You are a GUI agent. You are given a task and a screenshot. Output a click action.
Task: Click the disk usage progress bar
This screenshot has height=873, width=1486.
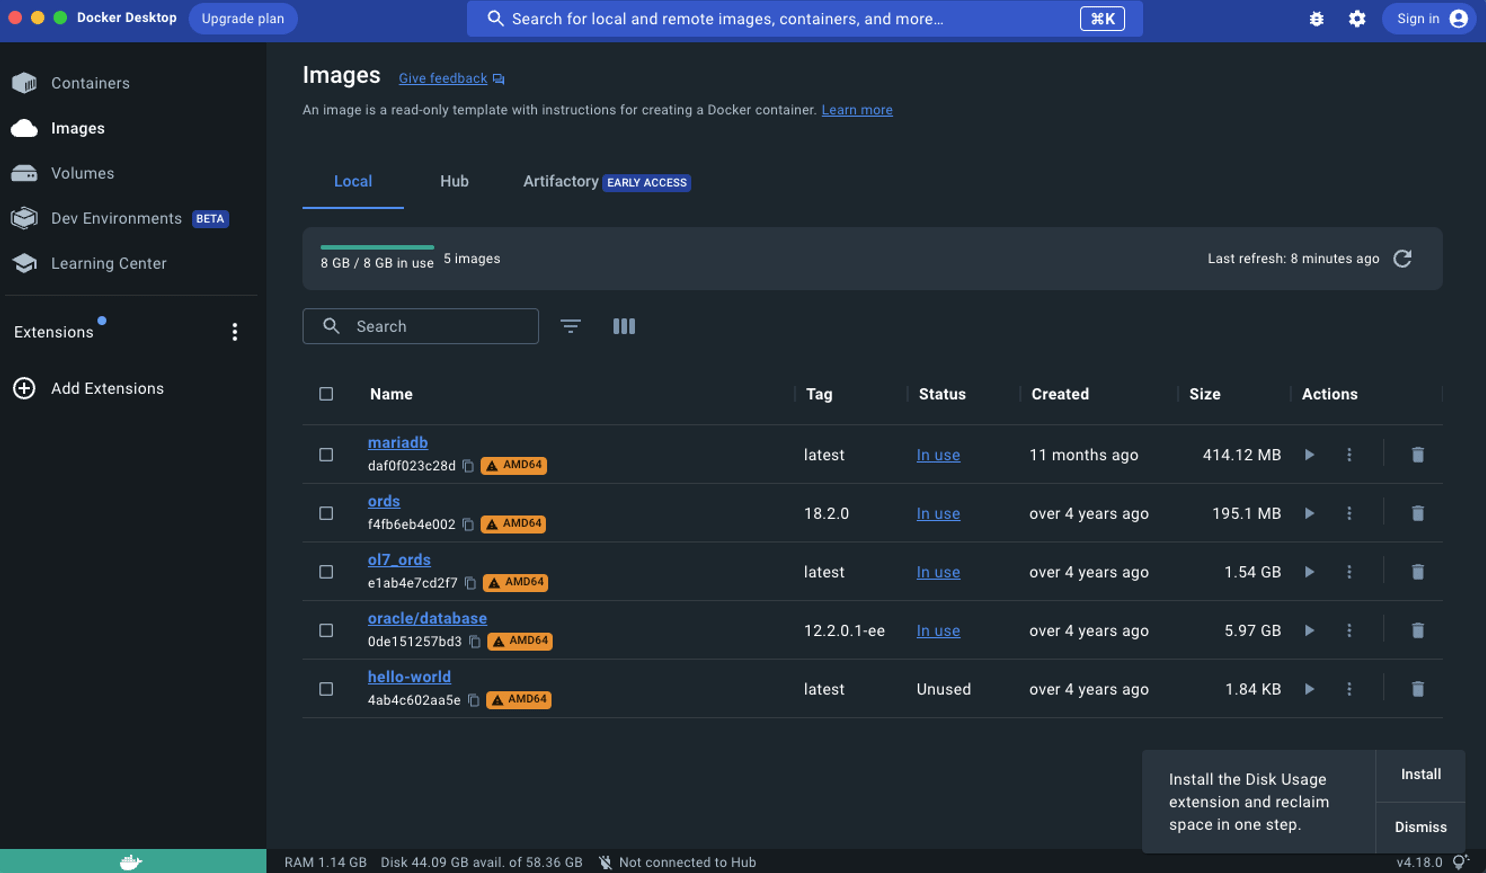(377, 247)
